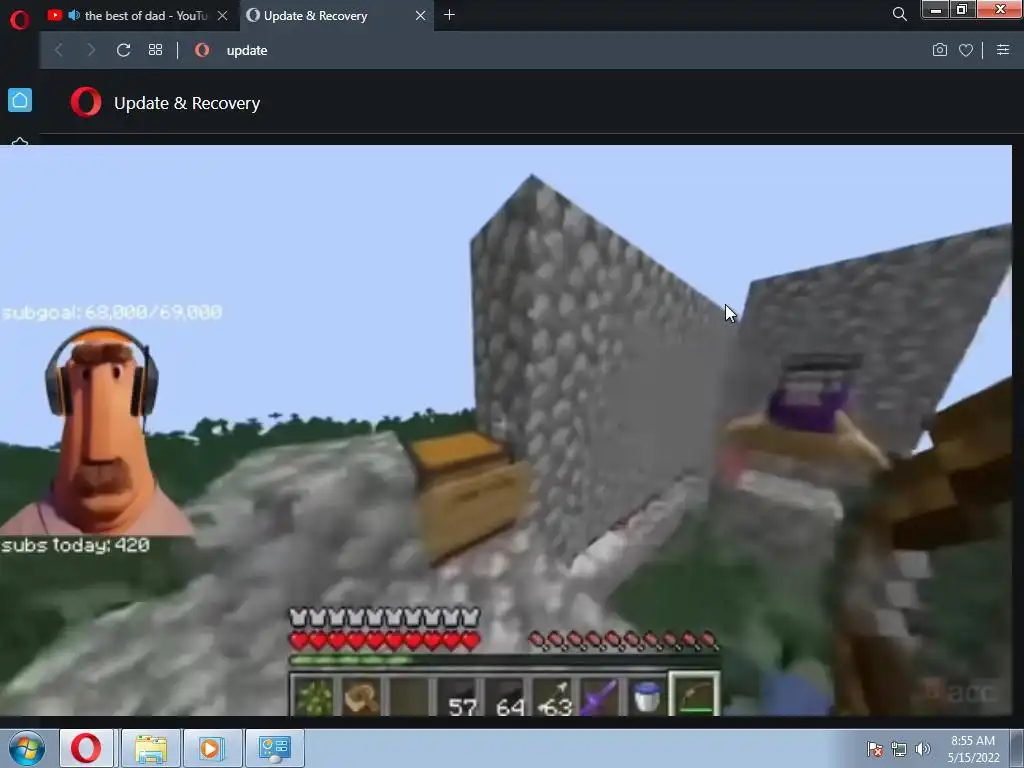The height and width of the screenshot is (768, 1024).
Task: Mute the audio icon on YouTube tab
Action: coord(74,15)
